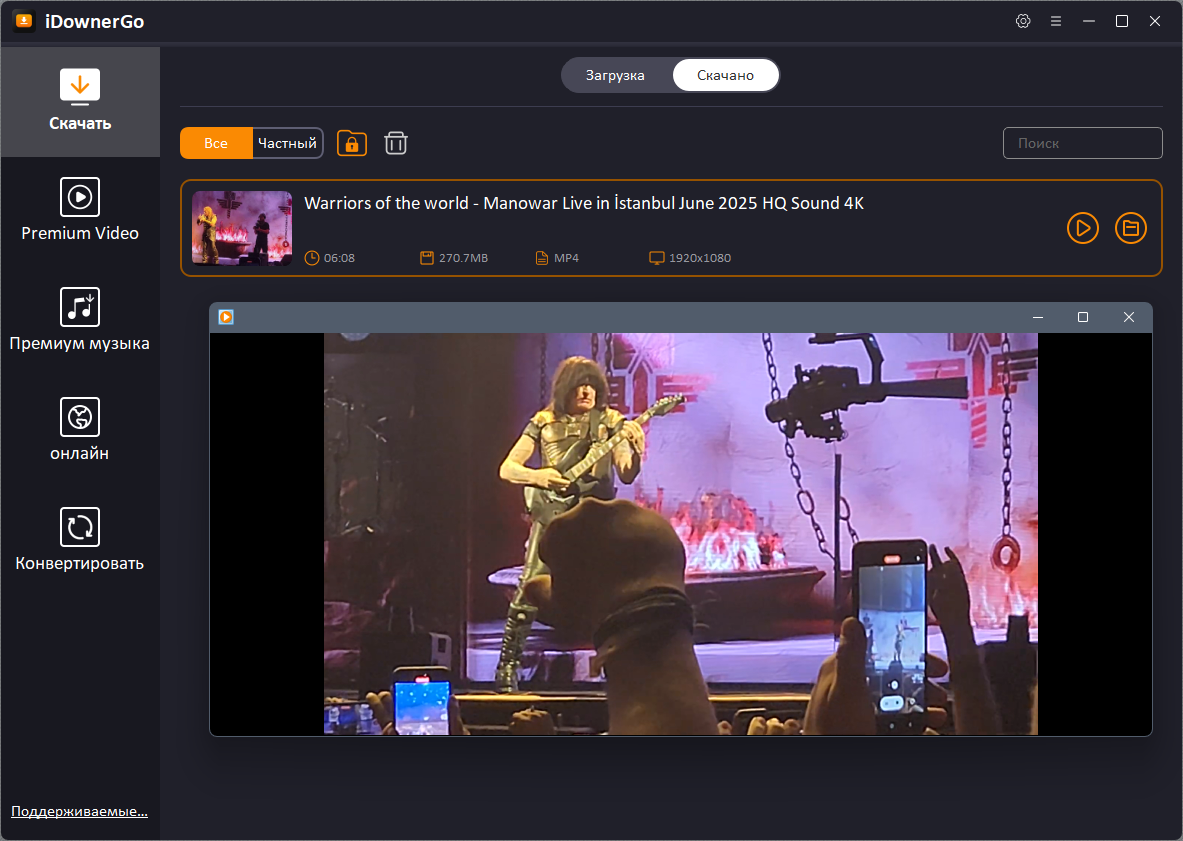This screenshot has height=841, width=1183.
Task: Select the Все filter
Action: 216,143
